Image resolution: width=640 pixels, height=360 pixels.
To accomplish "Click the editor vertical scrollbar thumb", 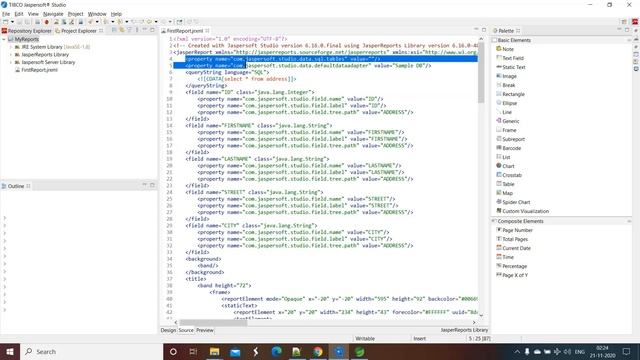I will pos(481,72).
